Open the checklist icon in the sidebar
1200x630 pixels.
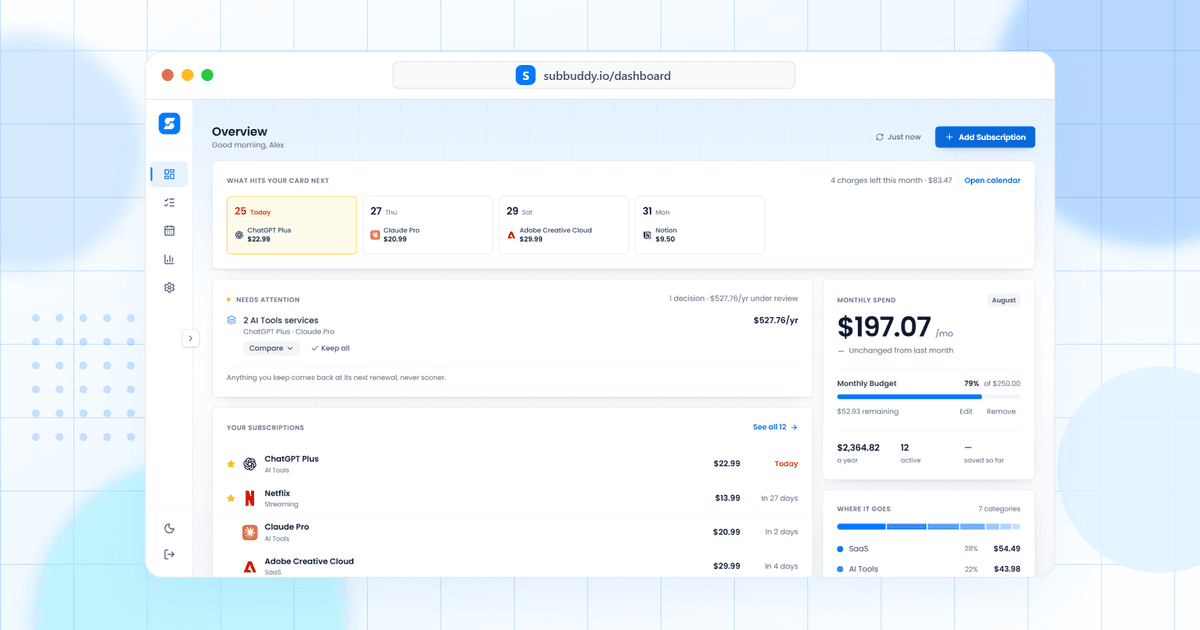169,202
